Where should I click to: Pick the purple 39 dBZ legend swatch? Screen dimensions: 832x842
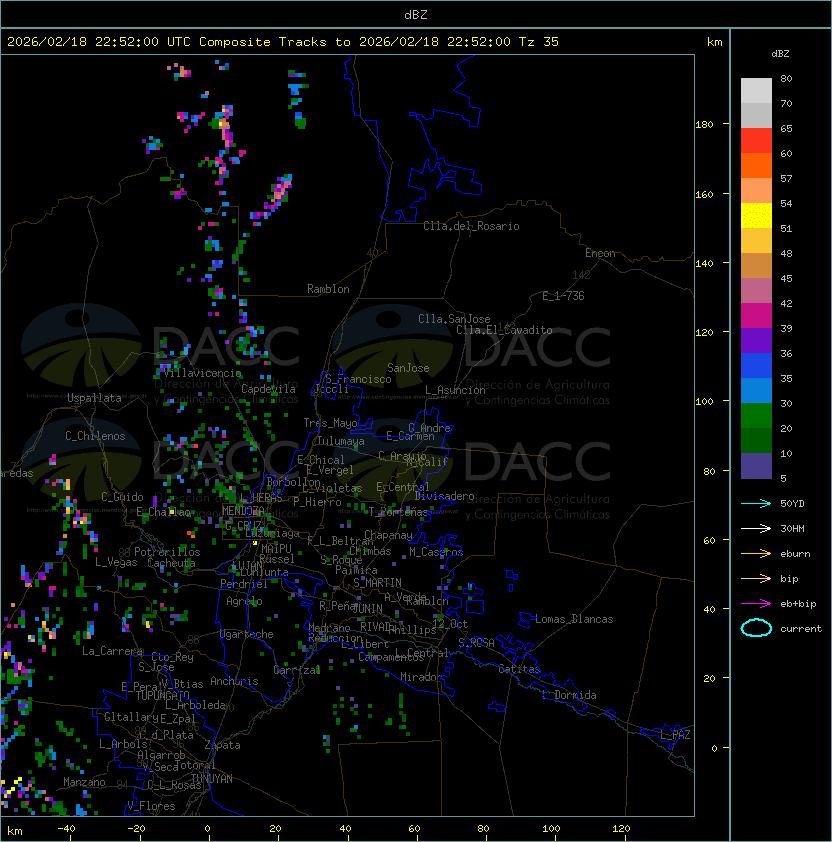756,340
